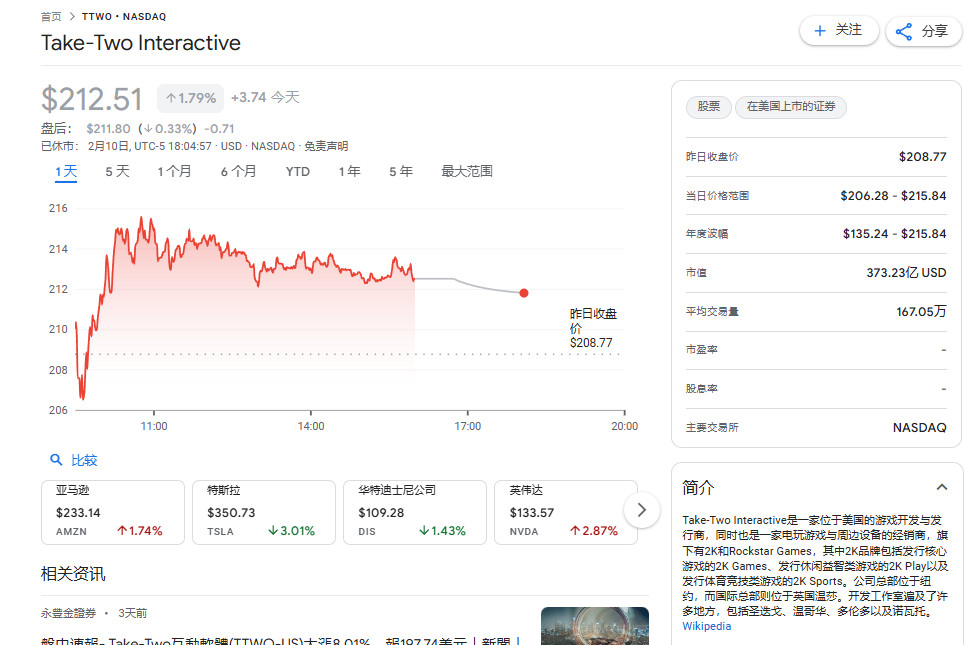Open the YTD chart view
This screenshot has height=645, width=979.
tap(296, 171)
